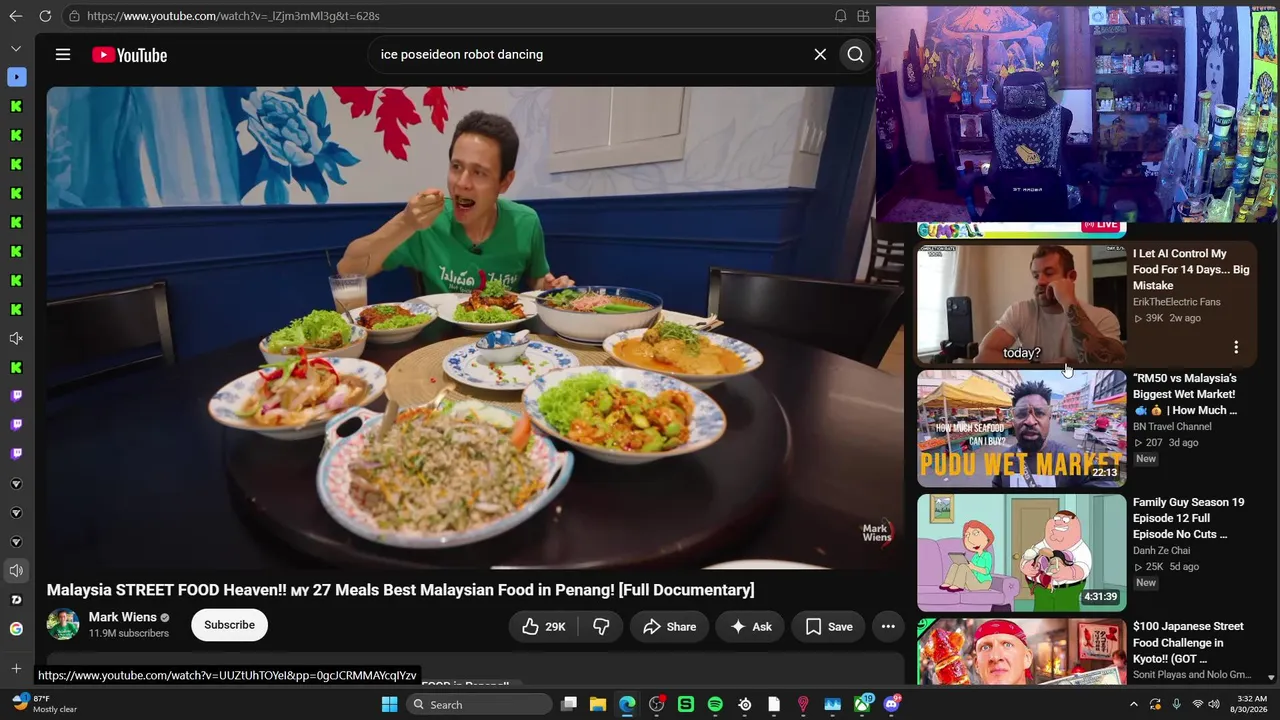Open title 'I Let AI Control My Food'
1280x720 pixels.
point(1191,269)
